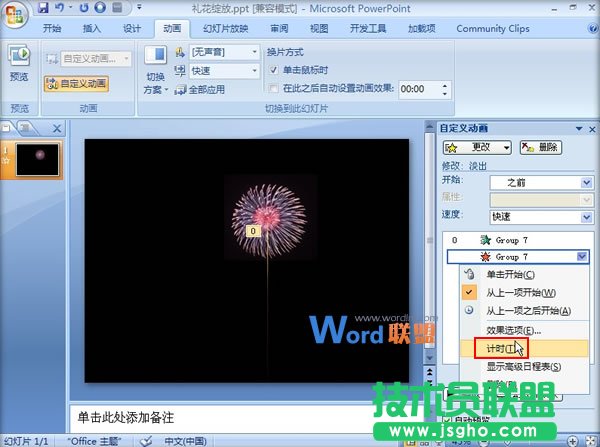Viewport: 600px width, 447px height.
Task: Click the Undo arrow icon
Action: click(x=60, y=7)
